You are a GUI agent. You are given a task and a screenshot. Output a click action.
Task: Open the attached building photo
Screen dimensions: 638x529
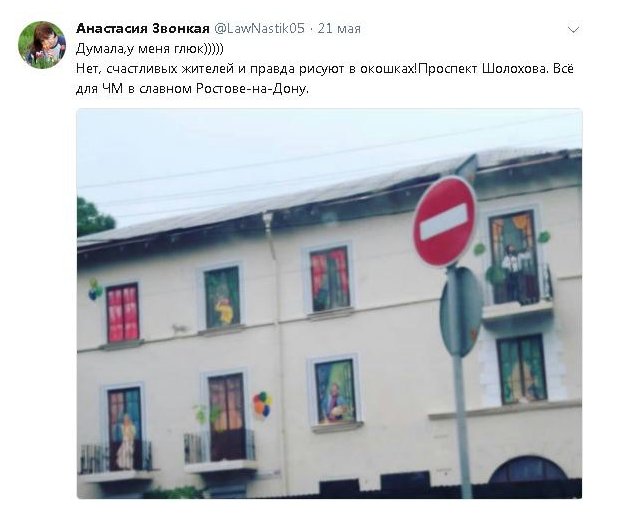pyautogui.click(x=329, y=304)
